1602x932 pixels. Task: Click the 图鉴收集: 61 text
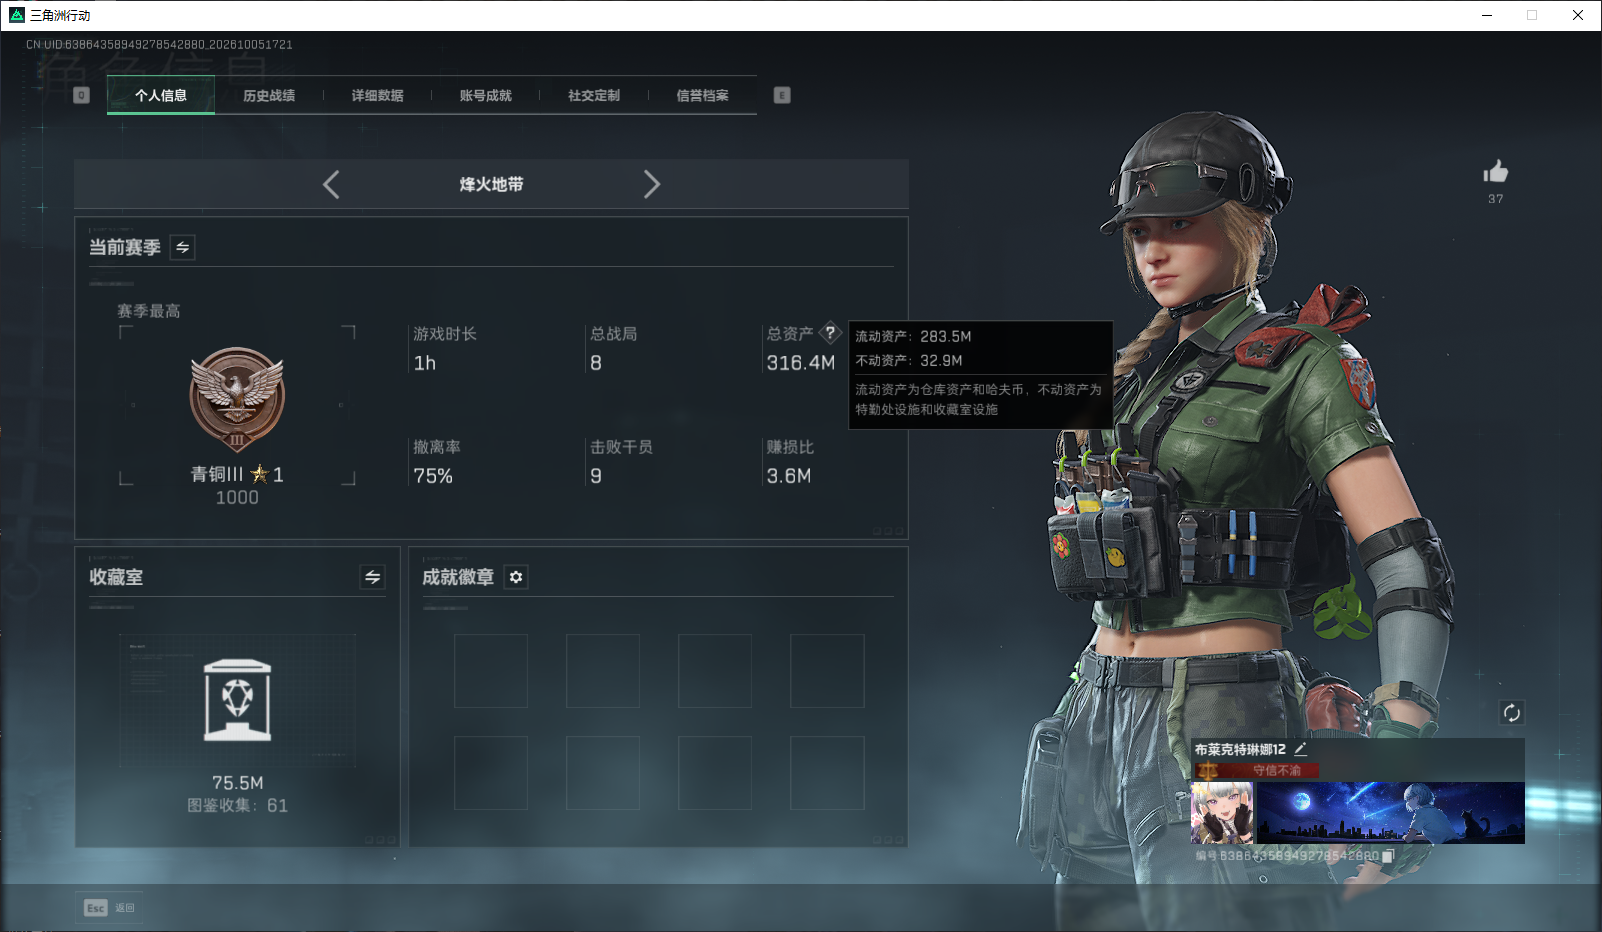click(237, 806)
